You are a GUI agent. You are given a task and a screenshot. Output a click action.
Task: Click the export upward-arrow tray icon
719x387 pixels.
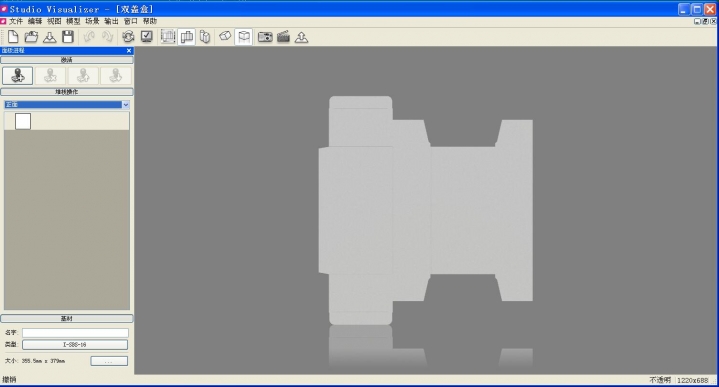coord(301,37)
